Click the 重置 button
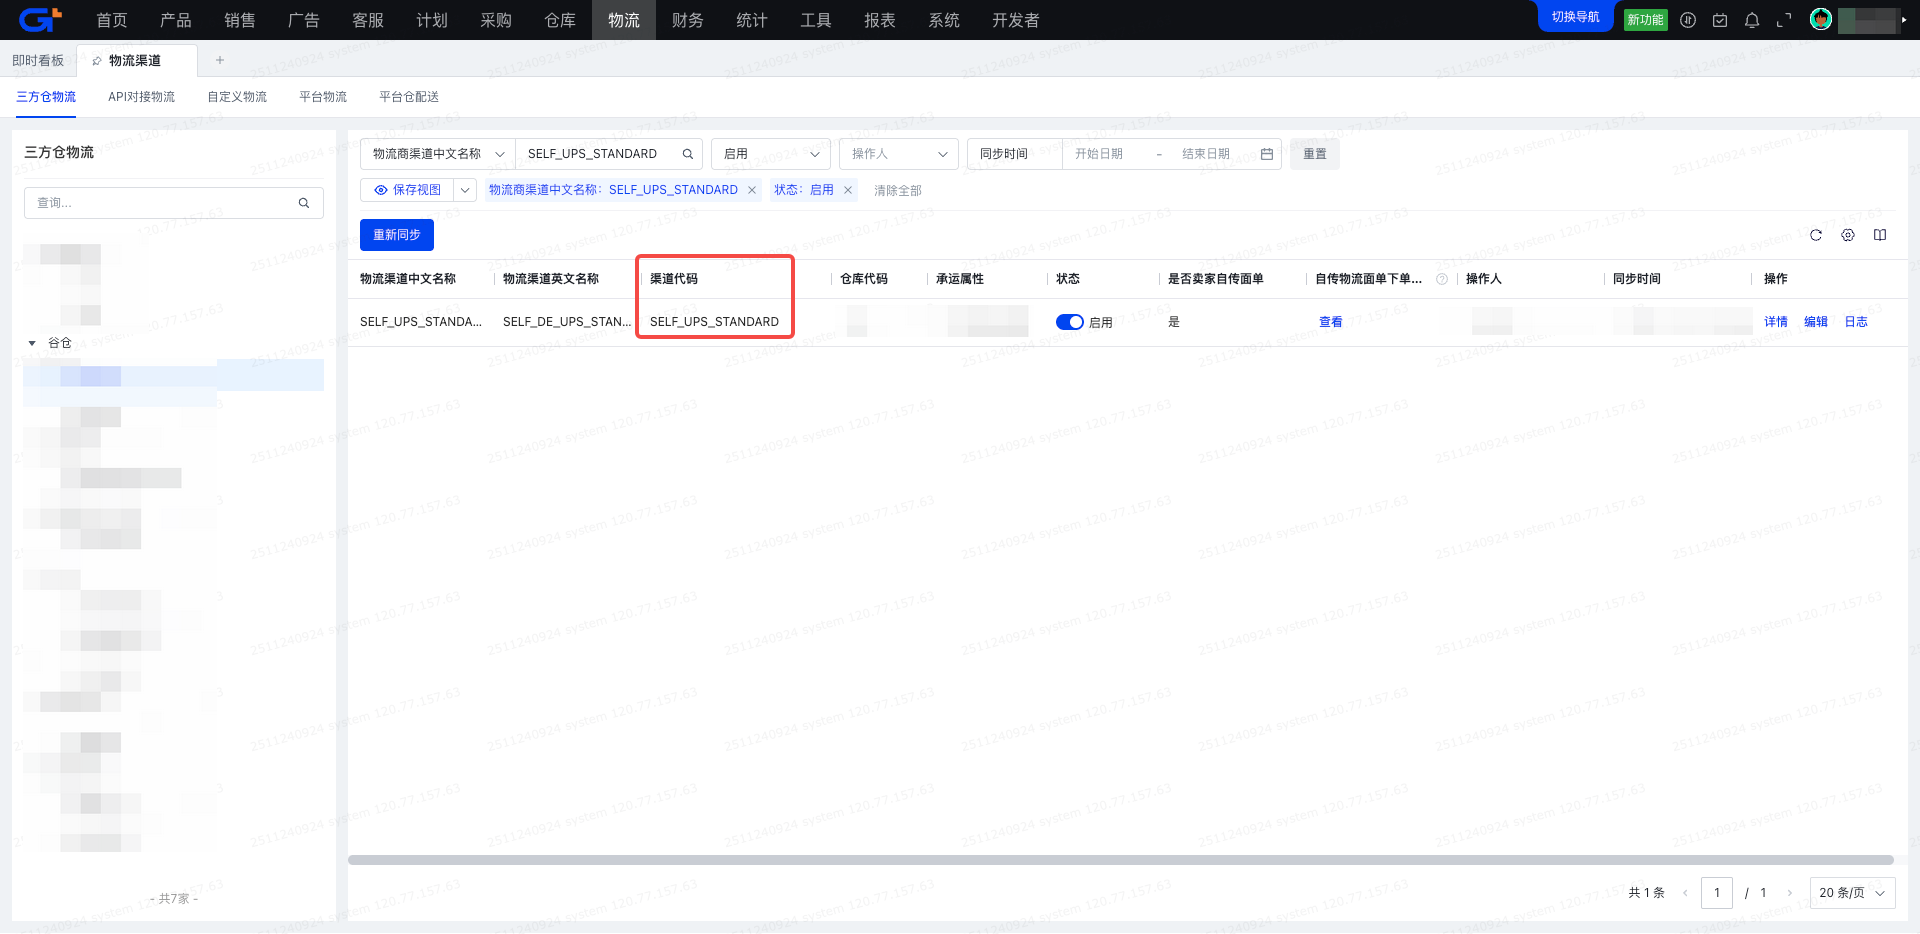 pos(1315,154)
